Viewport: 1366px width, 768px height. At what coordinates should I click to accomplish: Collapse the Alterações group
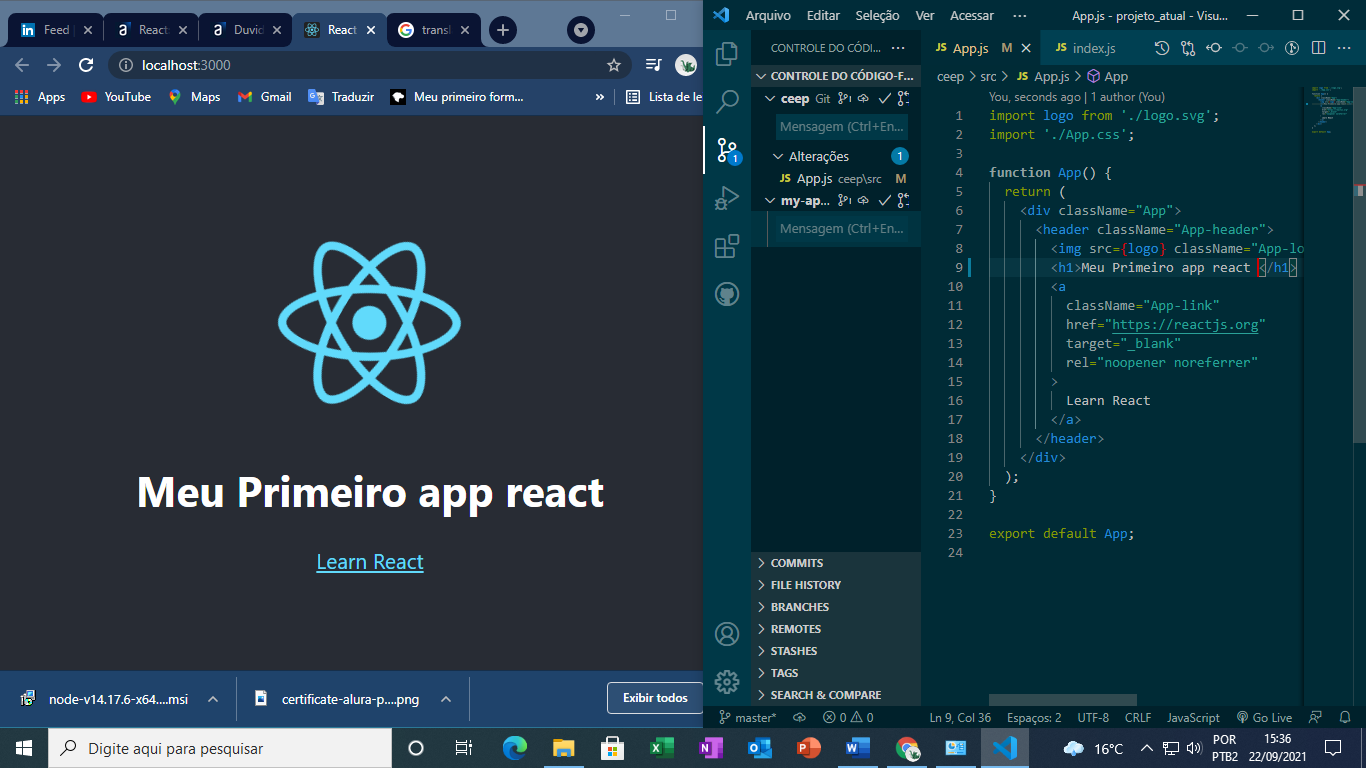coord(779,156)
